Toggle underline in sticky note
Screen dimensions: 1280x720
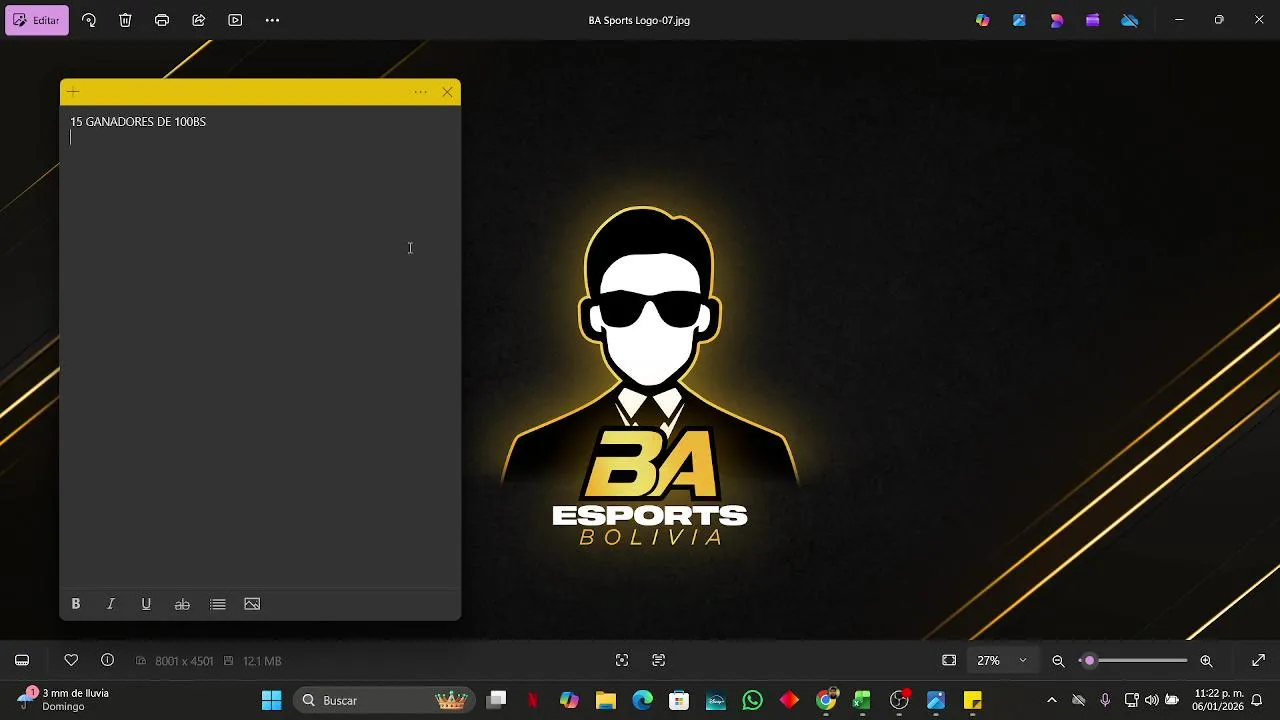146,604
